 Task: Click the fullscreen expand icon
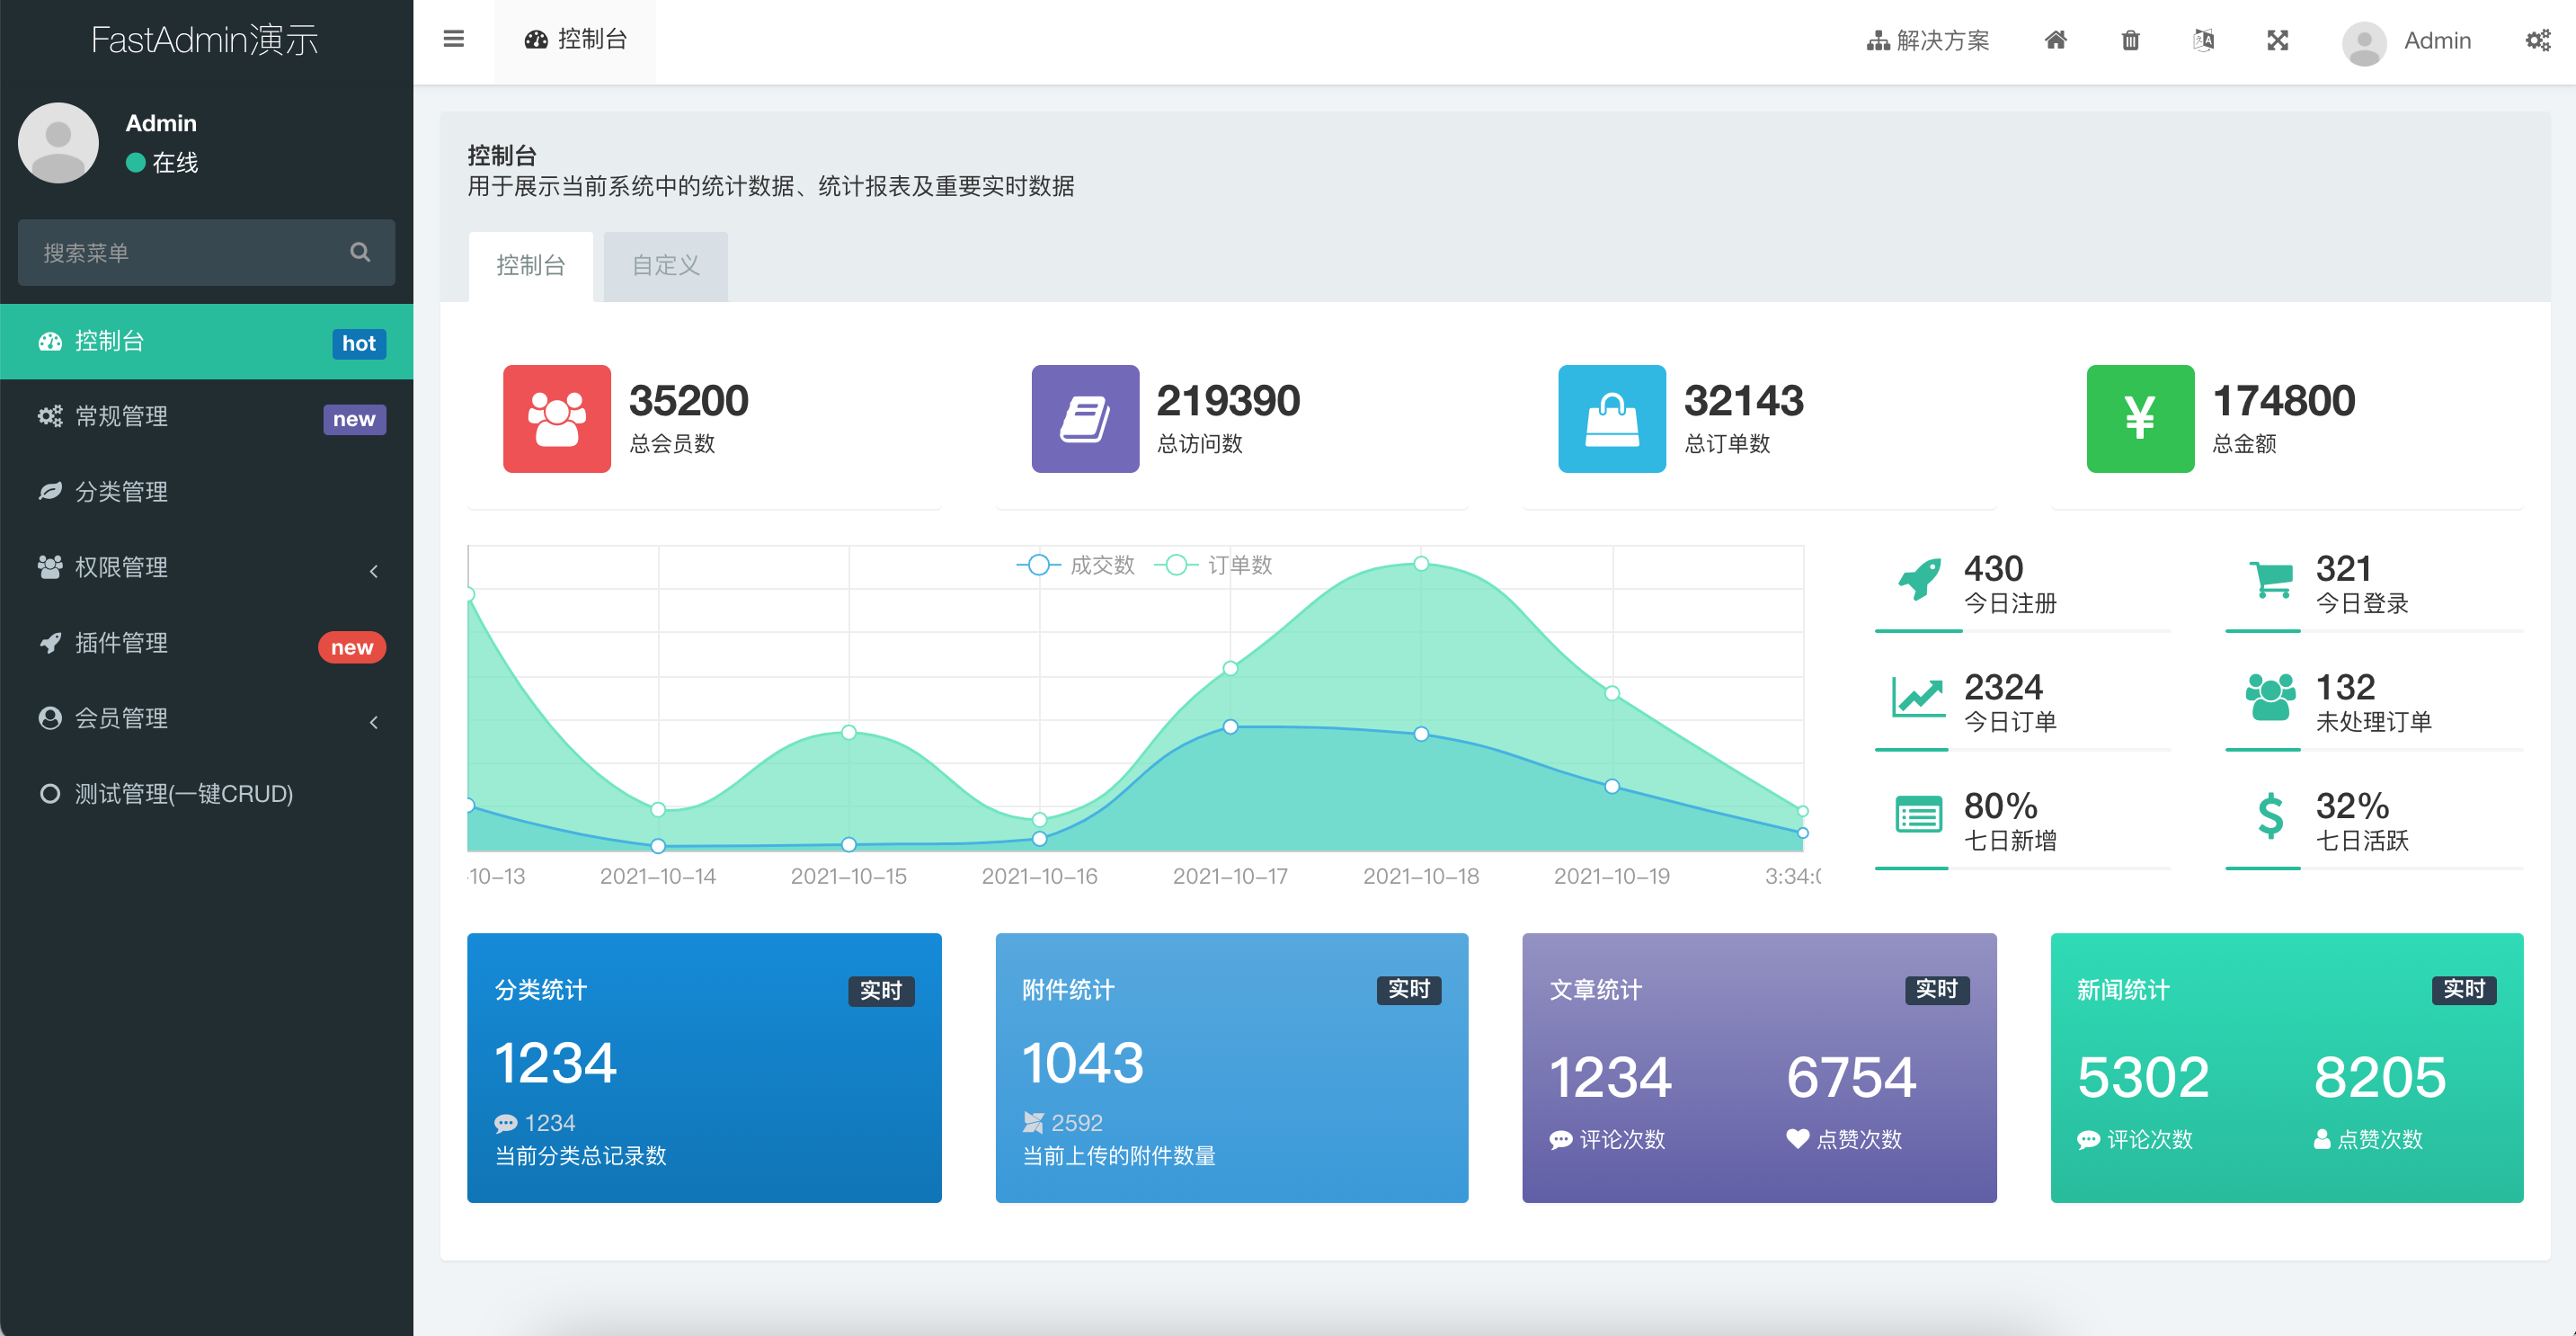(2277, 40)
